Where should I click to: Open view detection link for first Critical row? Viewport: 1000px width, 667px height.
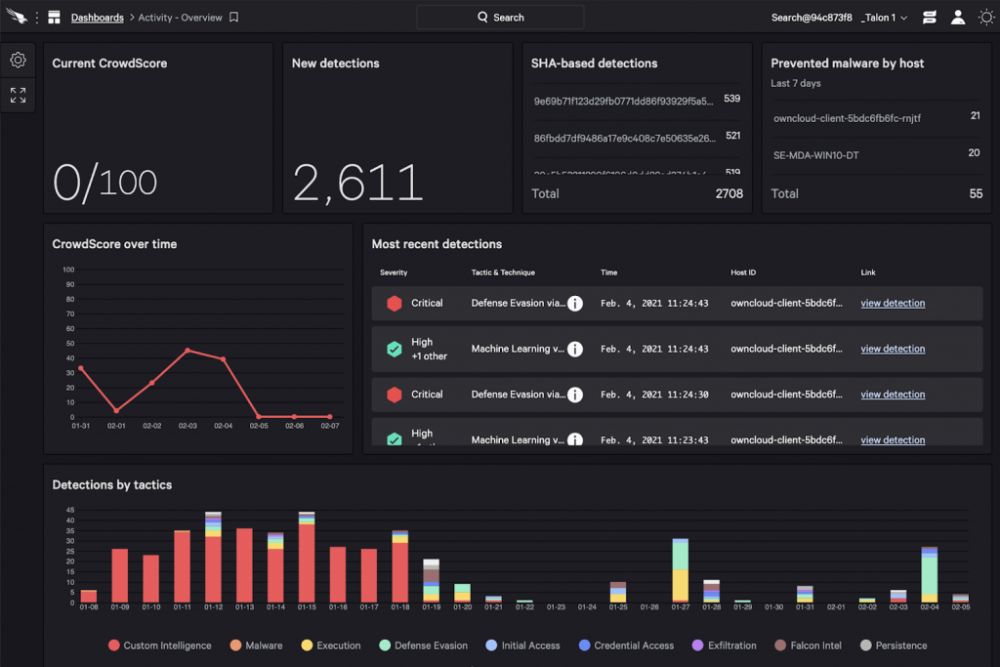(892, 304)
